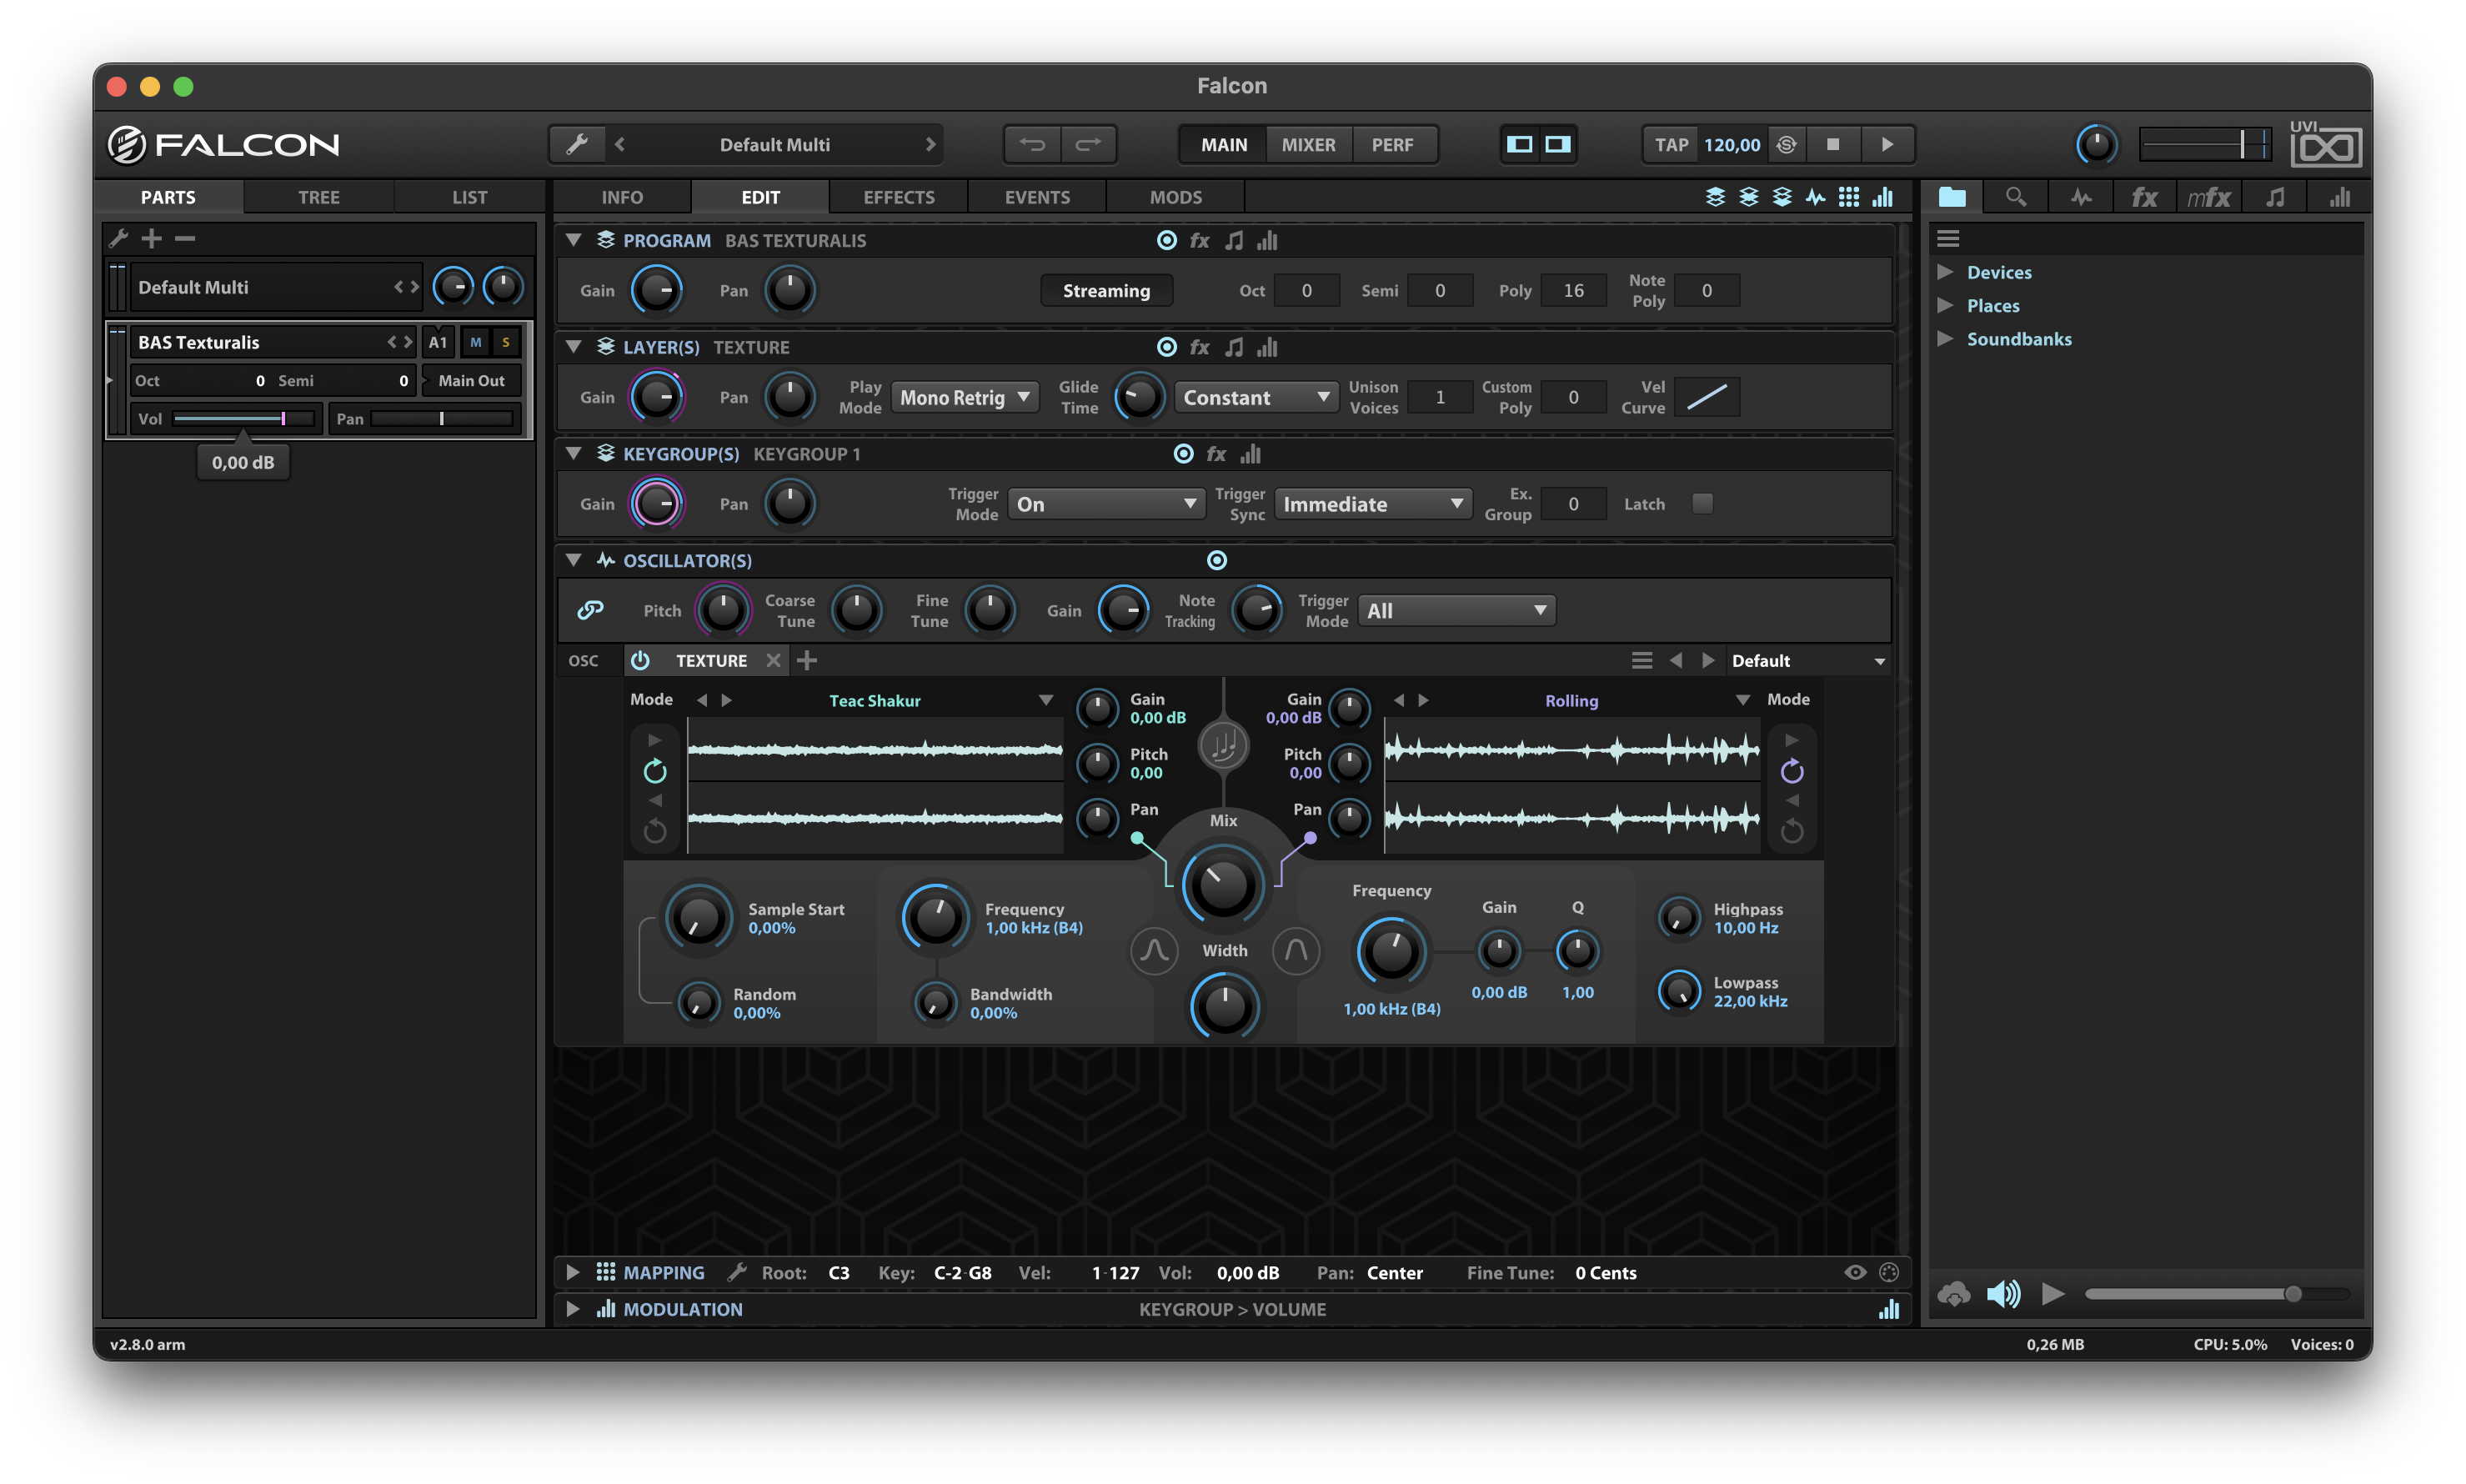Expand the MODULATION section
2466x1484 pixels.
573,1309
